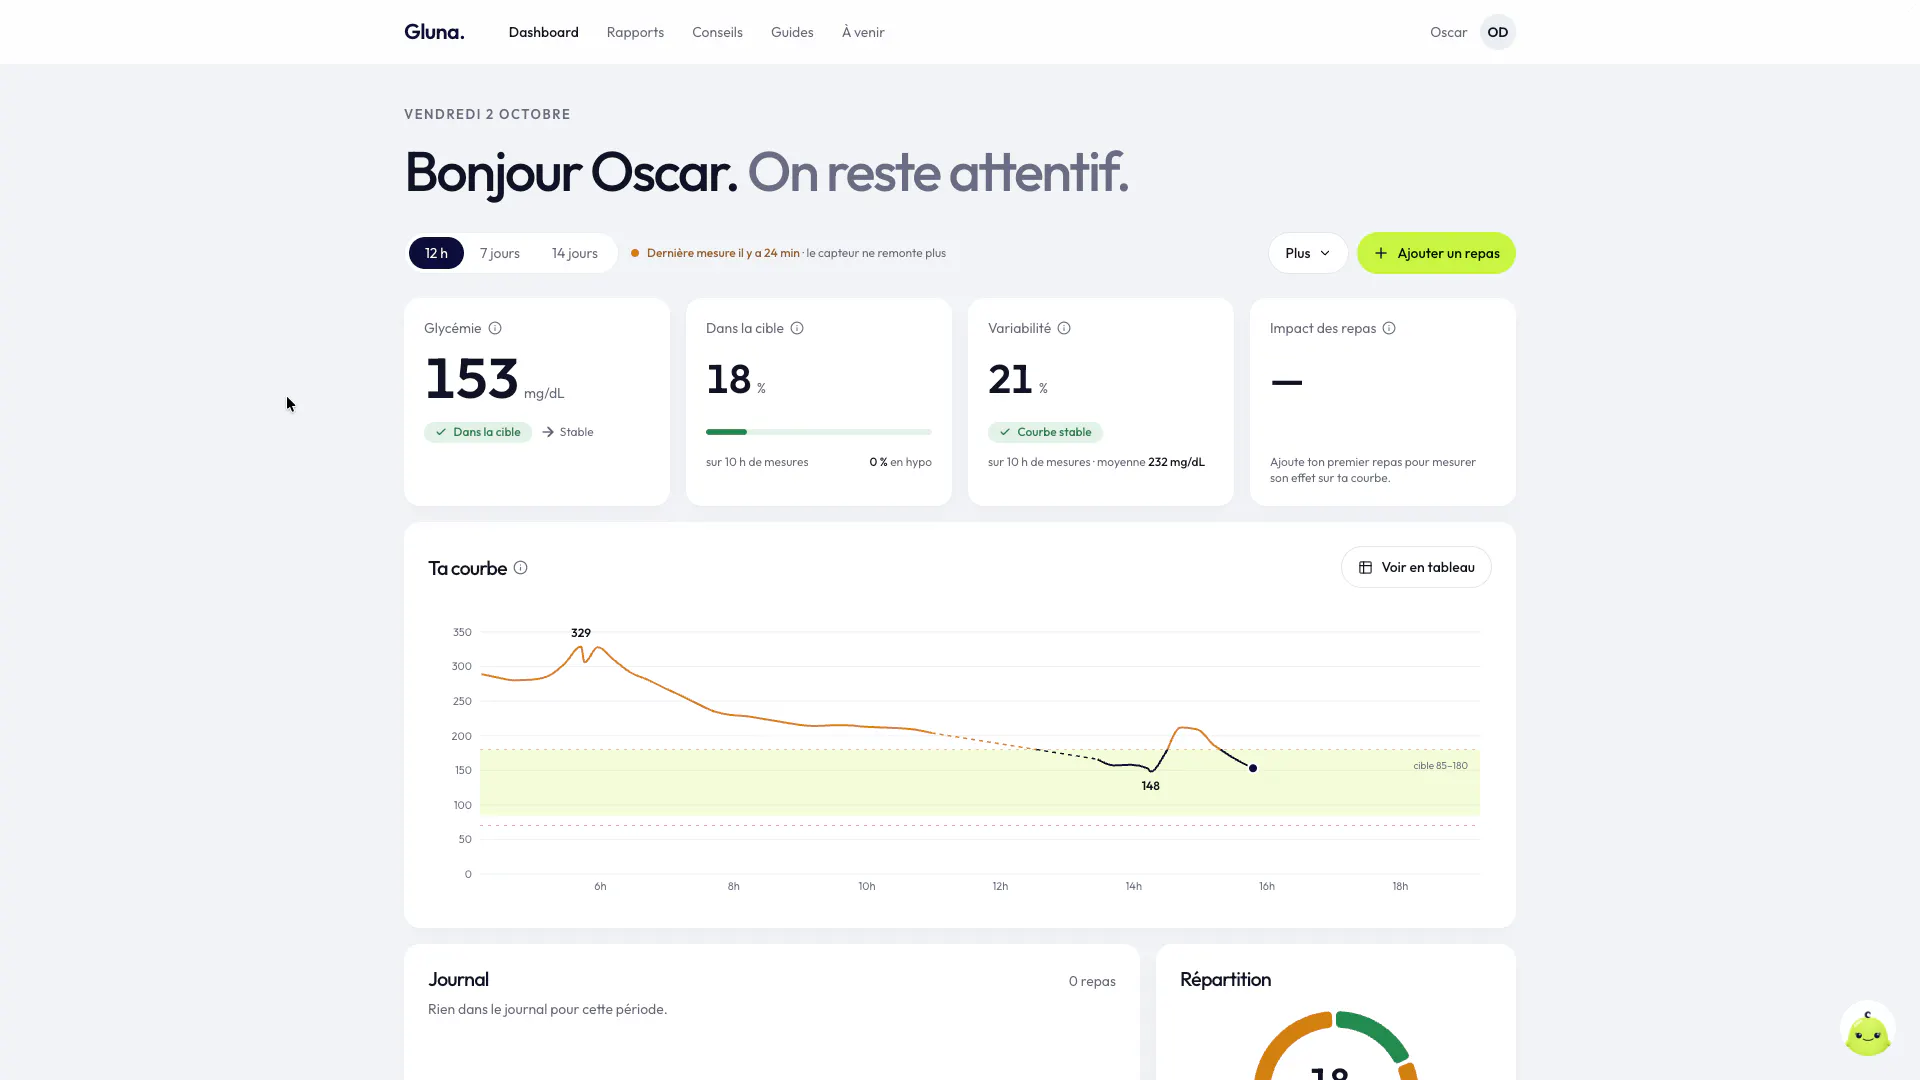Screen dimensions: 1920x1080
Task: Click the 153 glycémie value
Action: [472, 379]
